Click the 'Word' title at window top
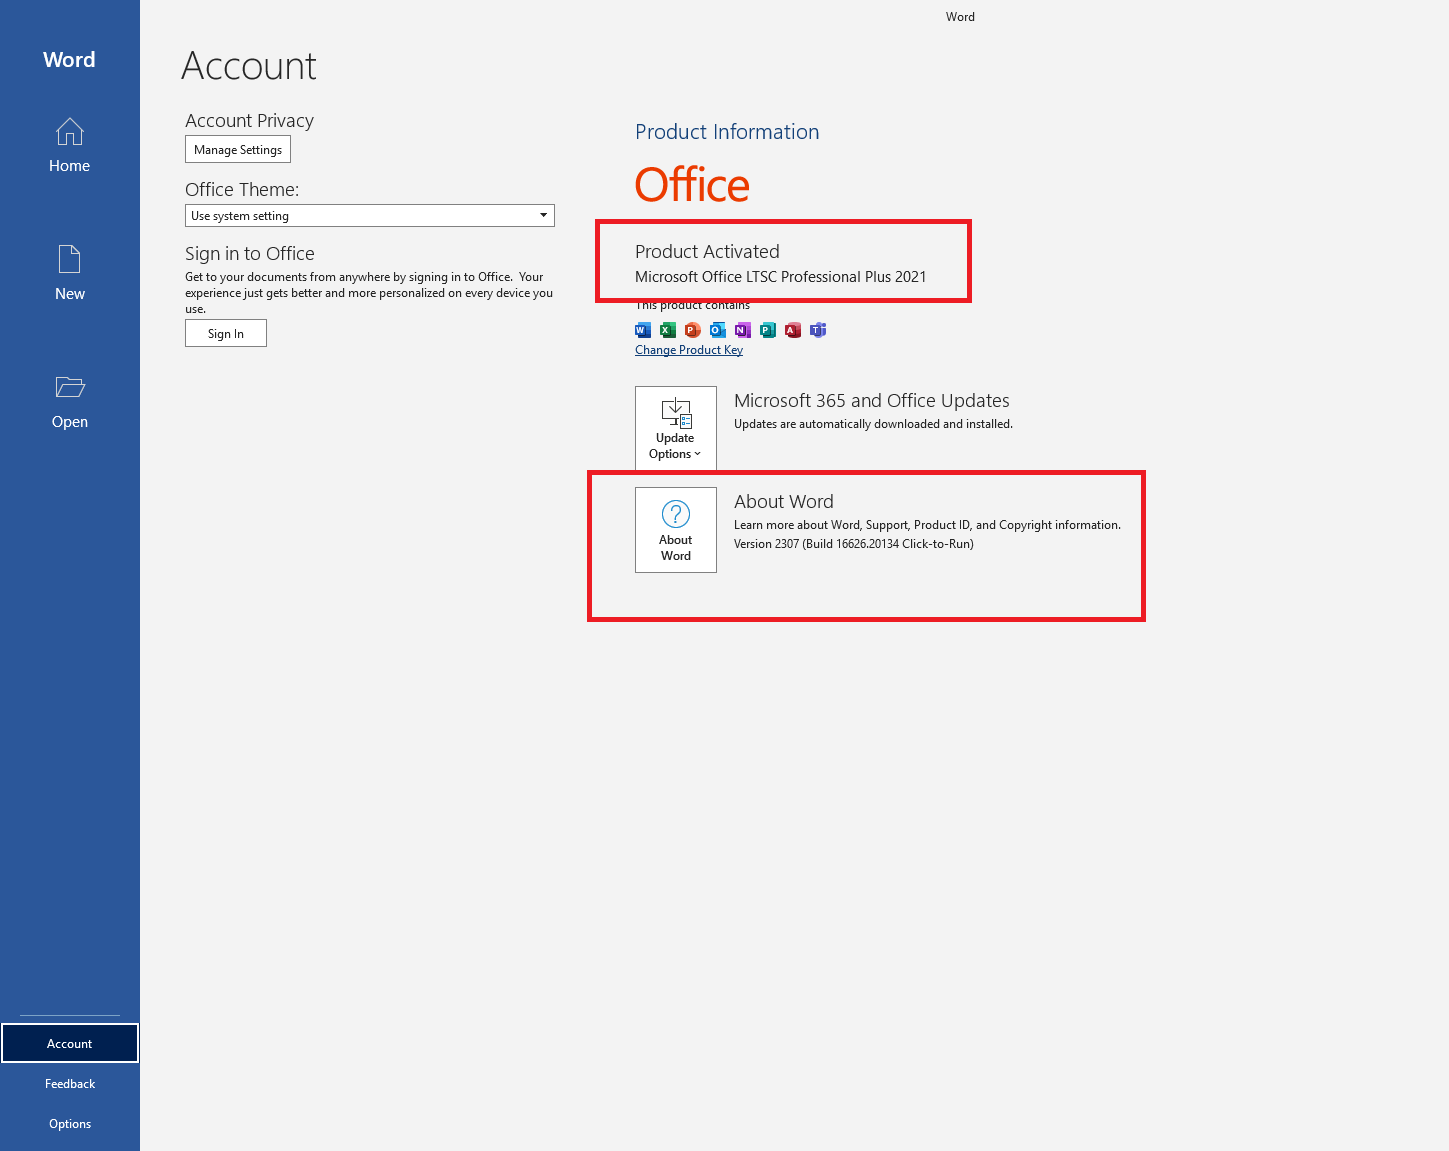 coord(960,17)
